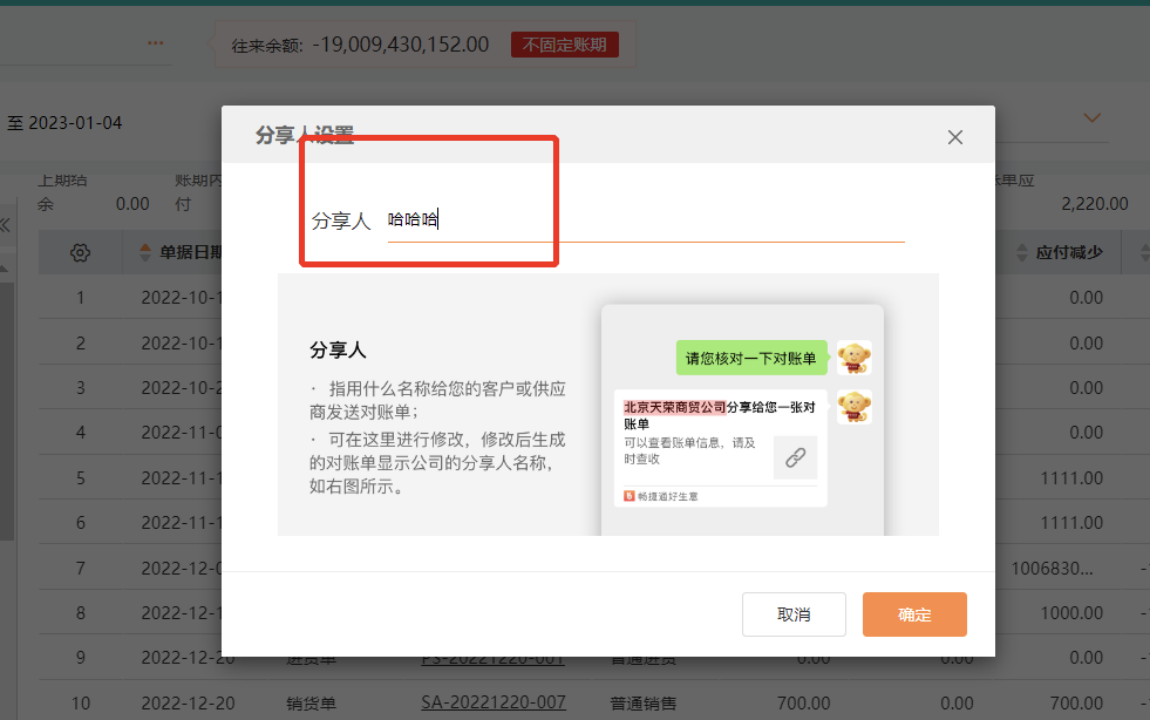
Task: Click 销货单 cell in row 10
Action: point(311,704)
